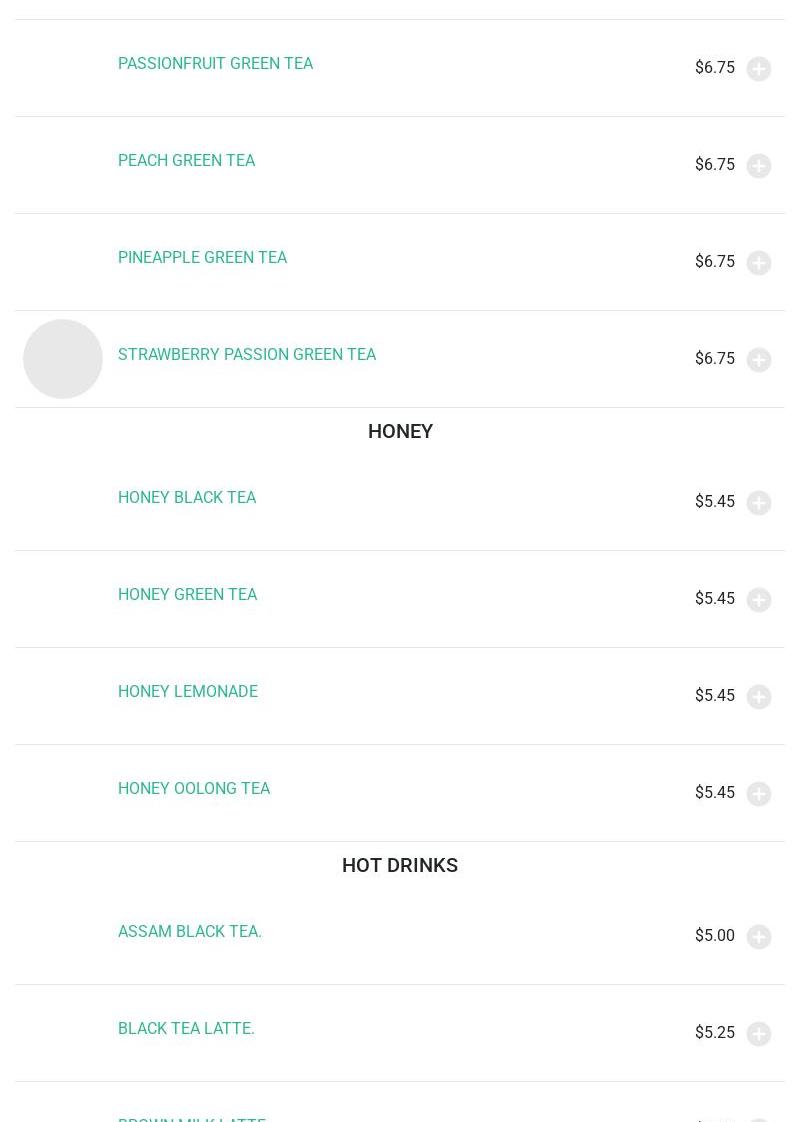Open Pineapple Green Tea details

(203, 258)
